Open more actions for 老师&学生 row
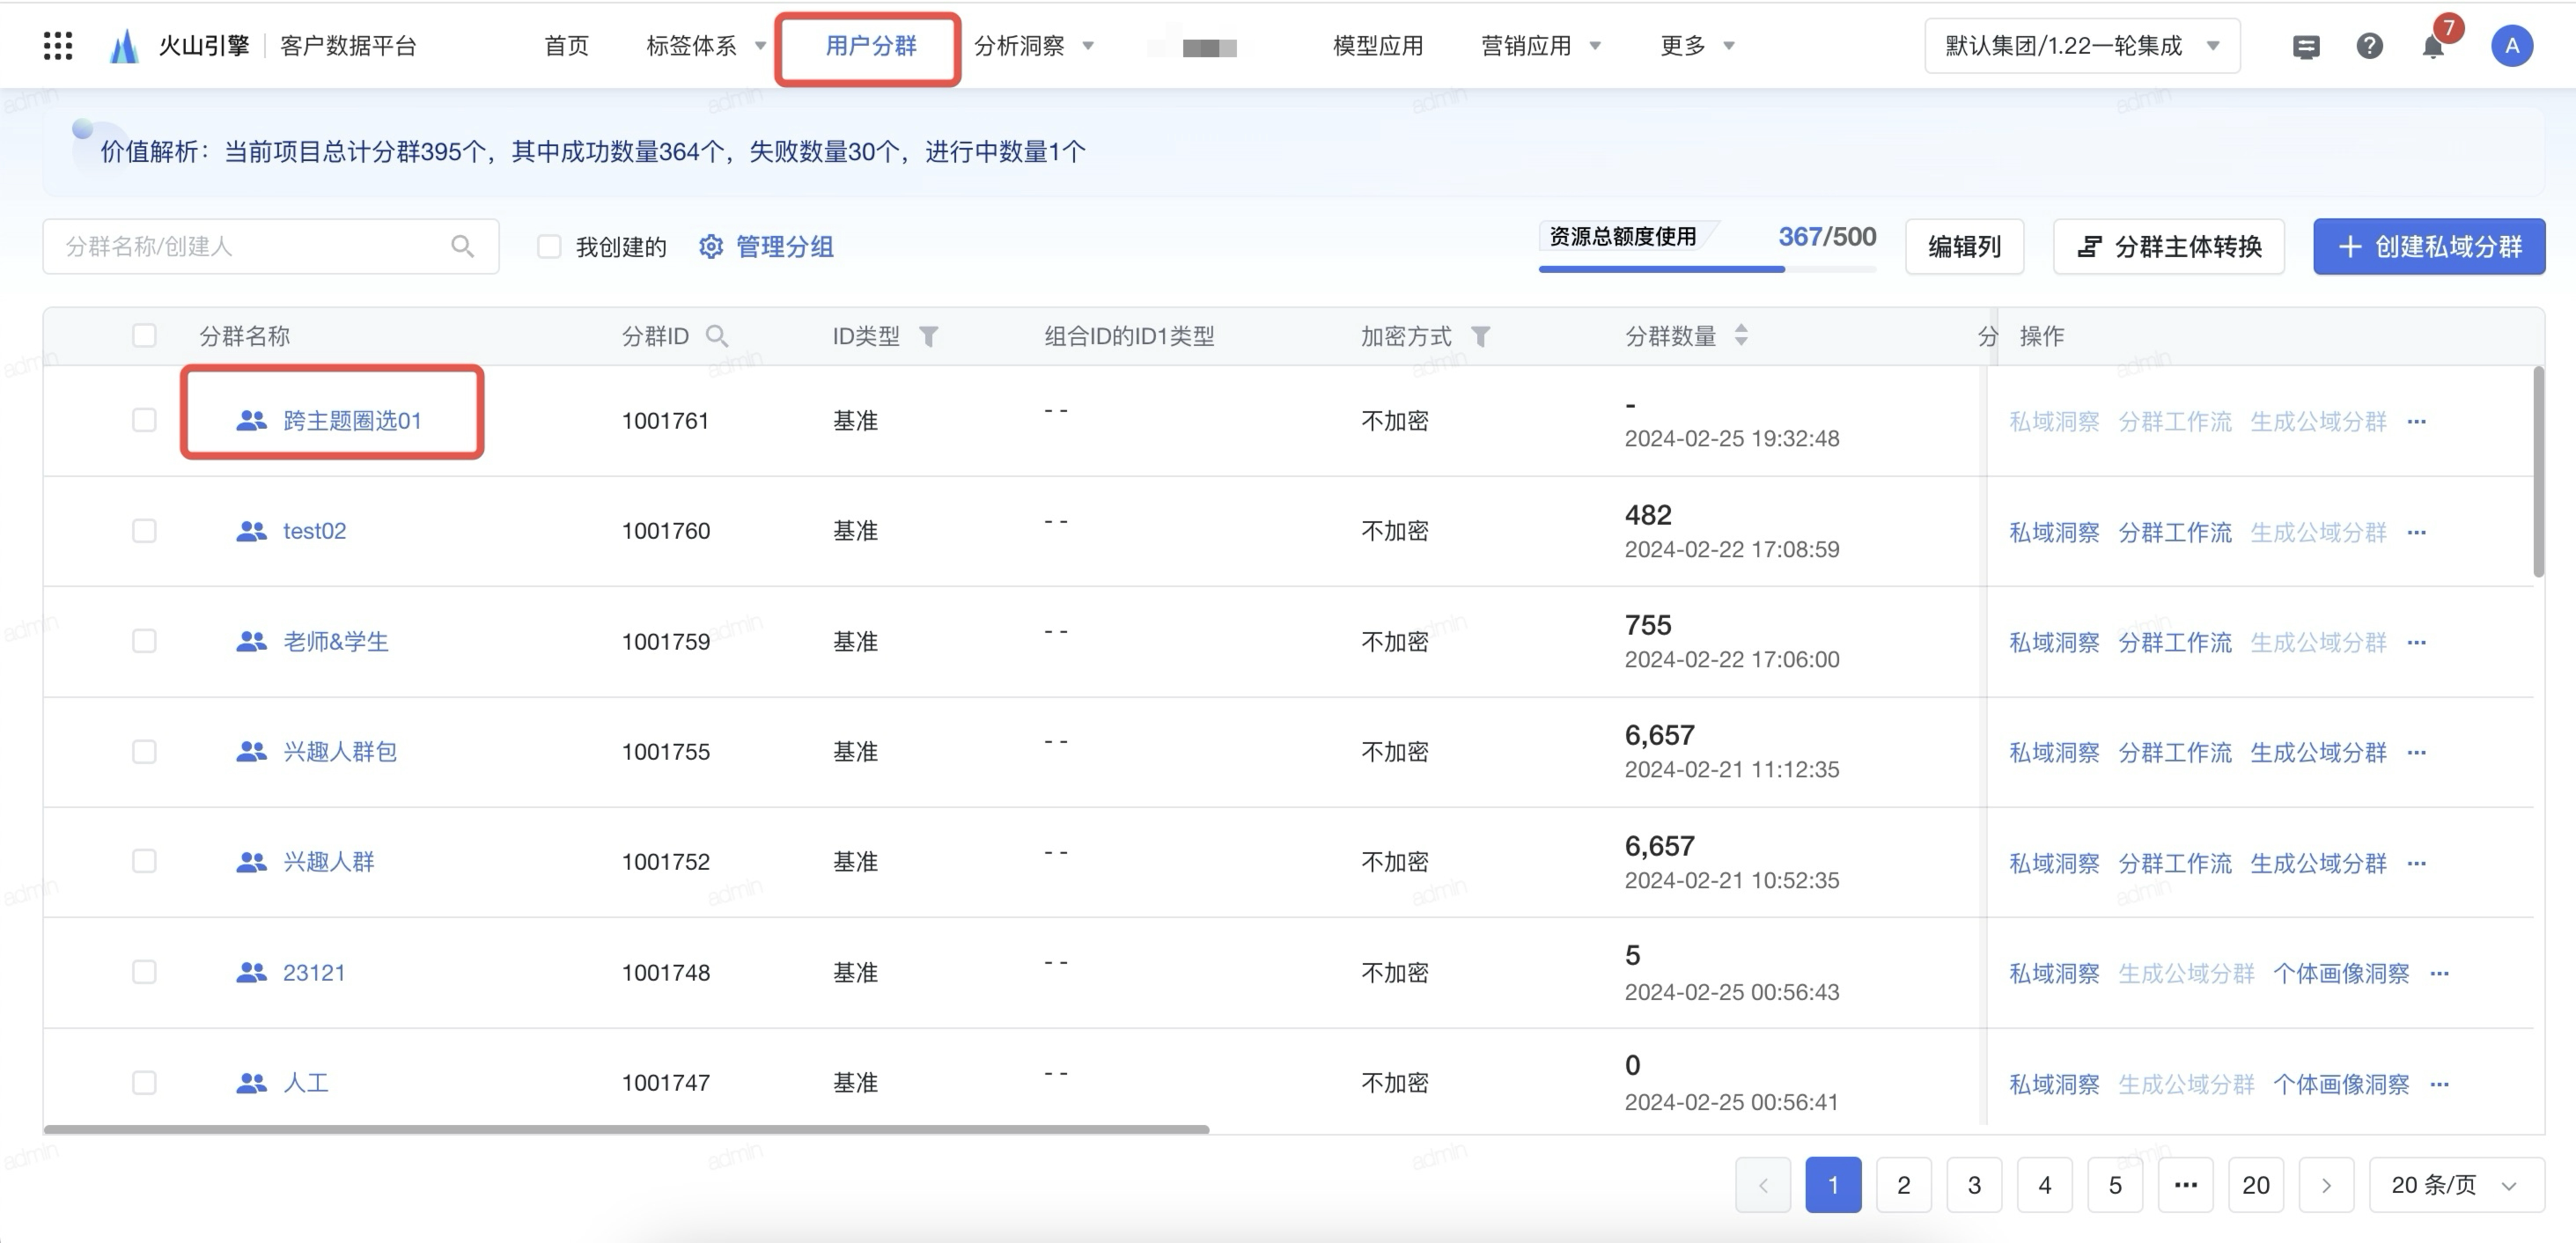 click(2417, 642)
